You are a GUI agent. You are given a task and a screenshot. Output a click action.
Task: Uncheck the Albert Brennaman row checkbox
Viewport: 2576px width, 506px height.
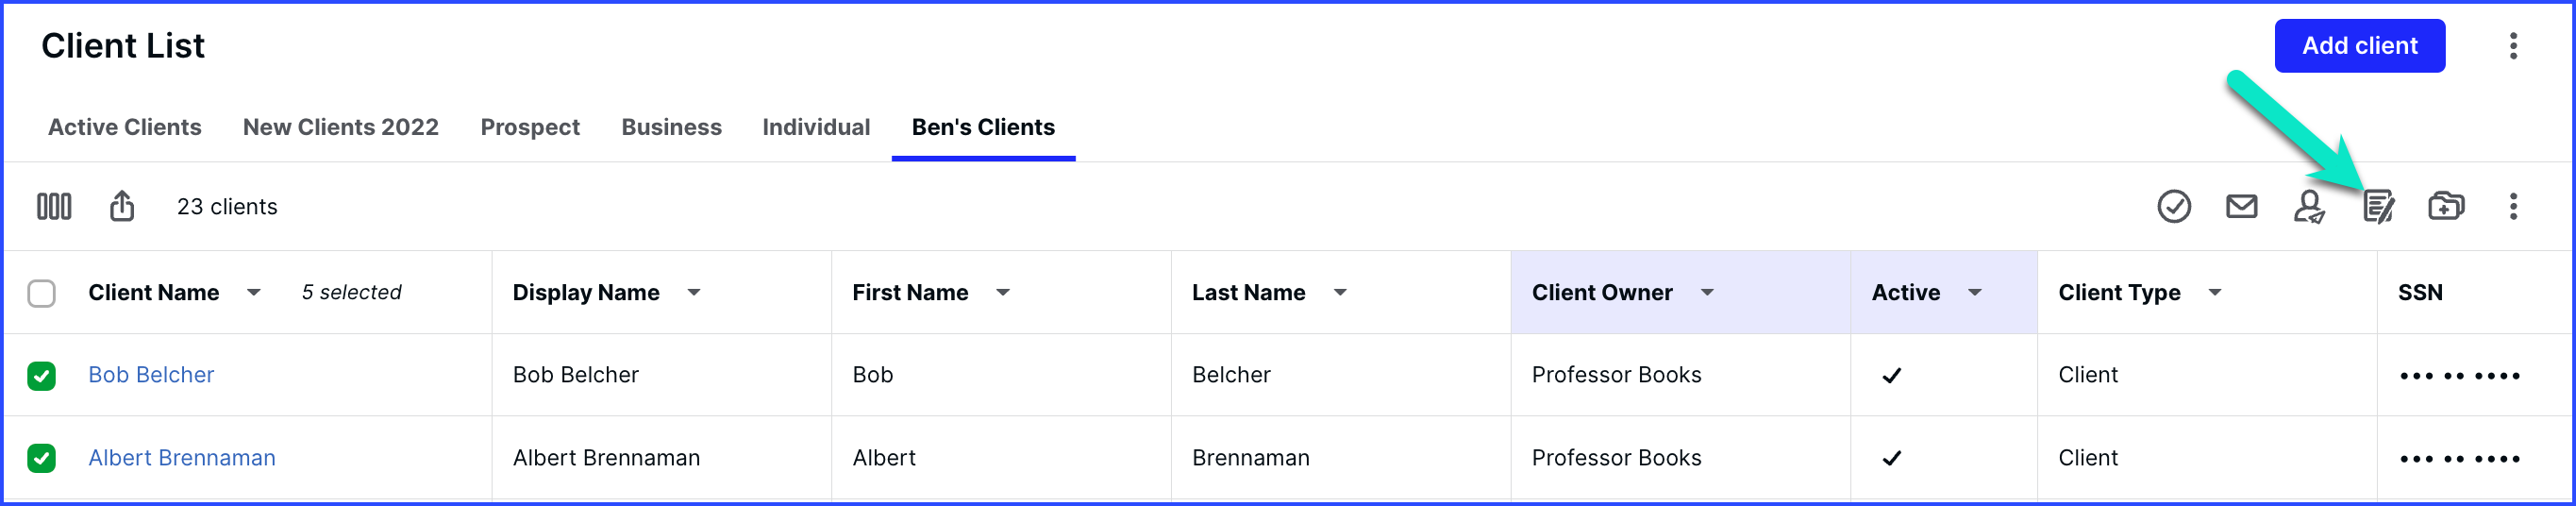click(x=42, y=458)
